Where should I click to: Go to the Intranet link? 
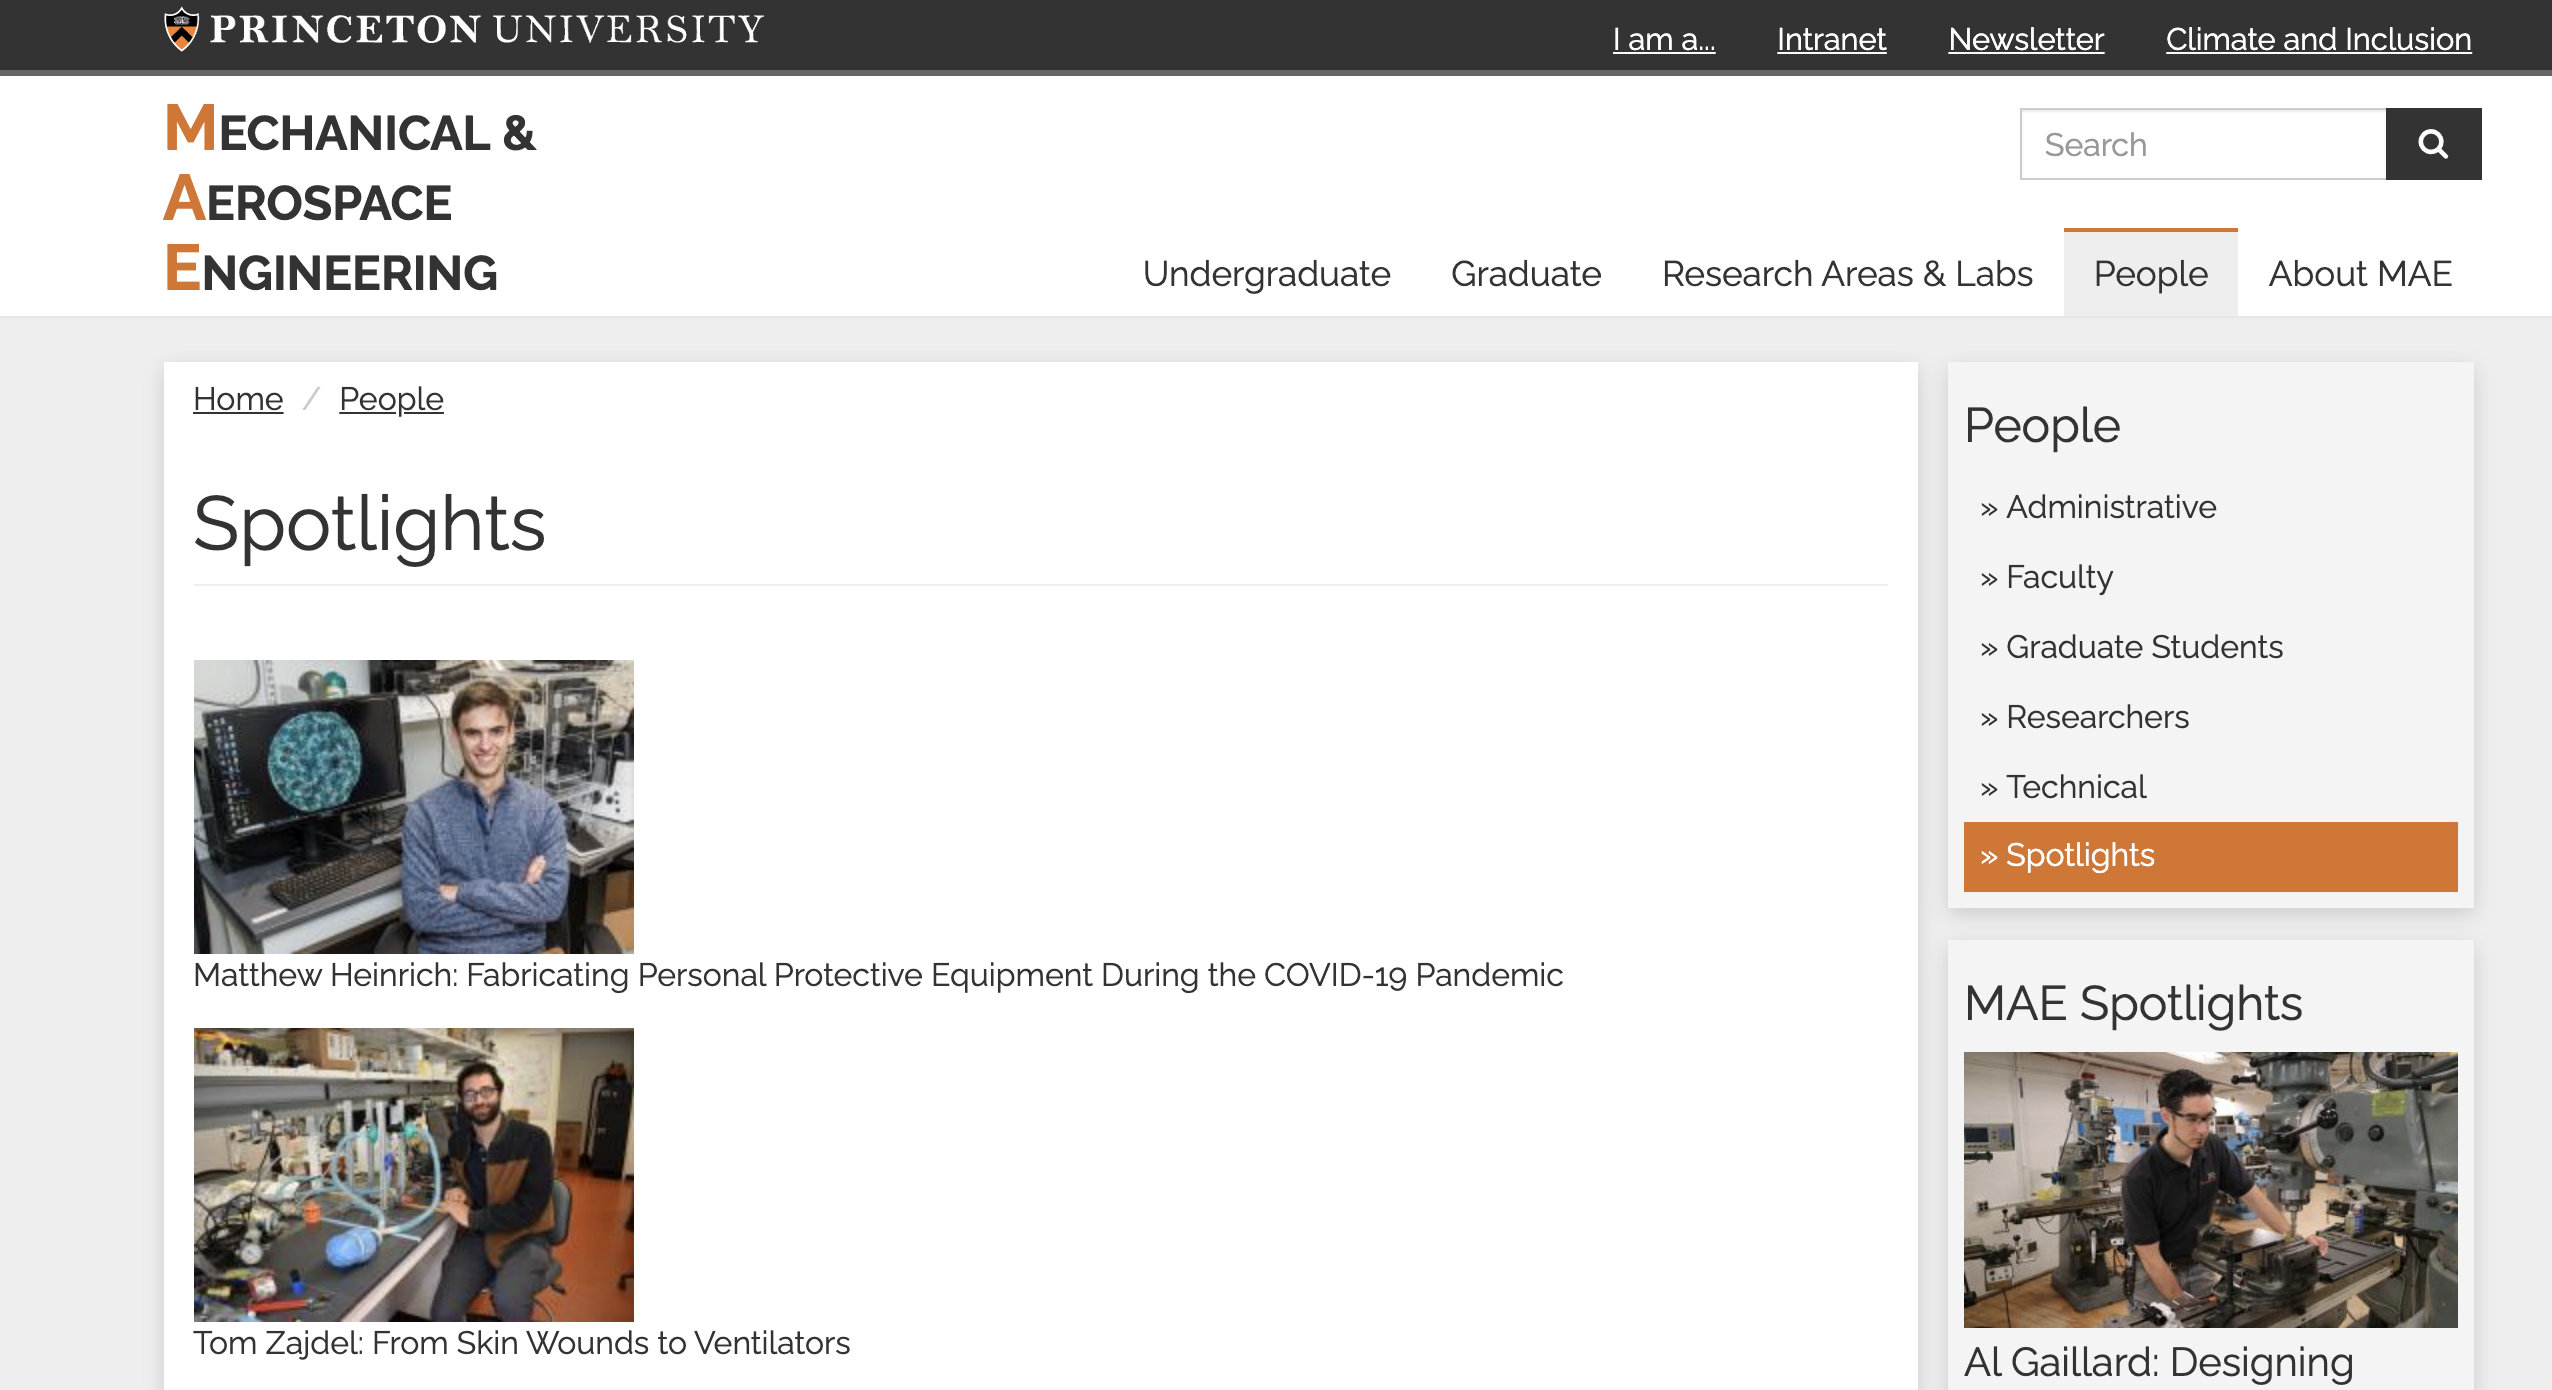point(1831,39)
